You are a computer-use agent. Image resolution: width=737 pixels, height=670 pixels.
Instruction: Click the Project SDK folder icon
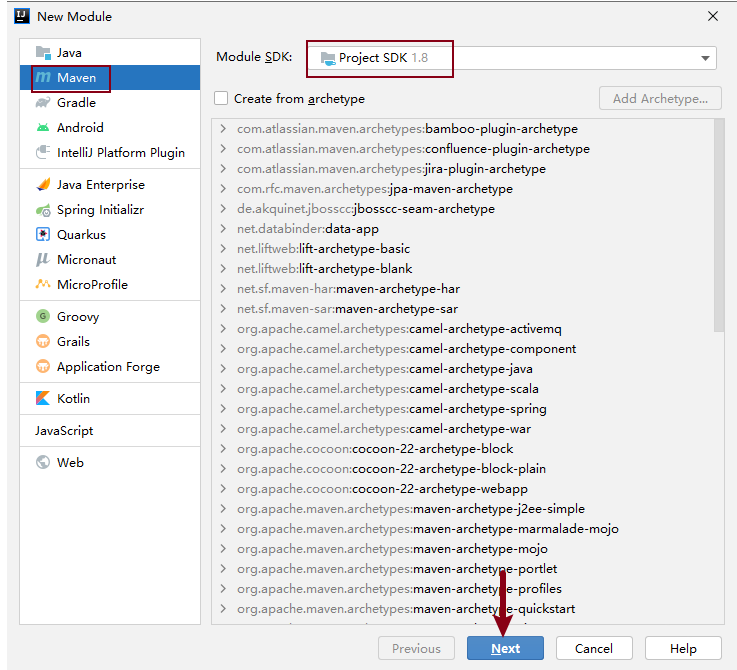pos(328,58)
